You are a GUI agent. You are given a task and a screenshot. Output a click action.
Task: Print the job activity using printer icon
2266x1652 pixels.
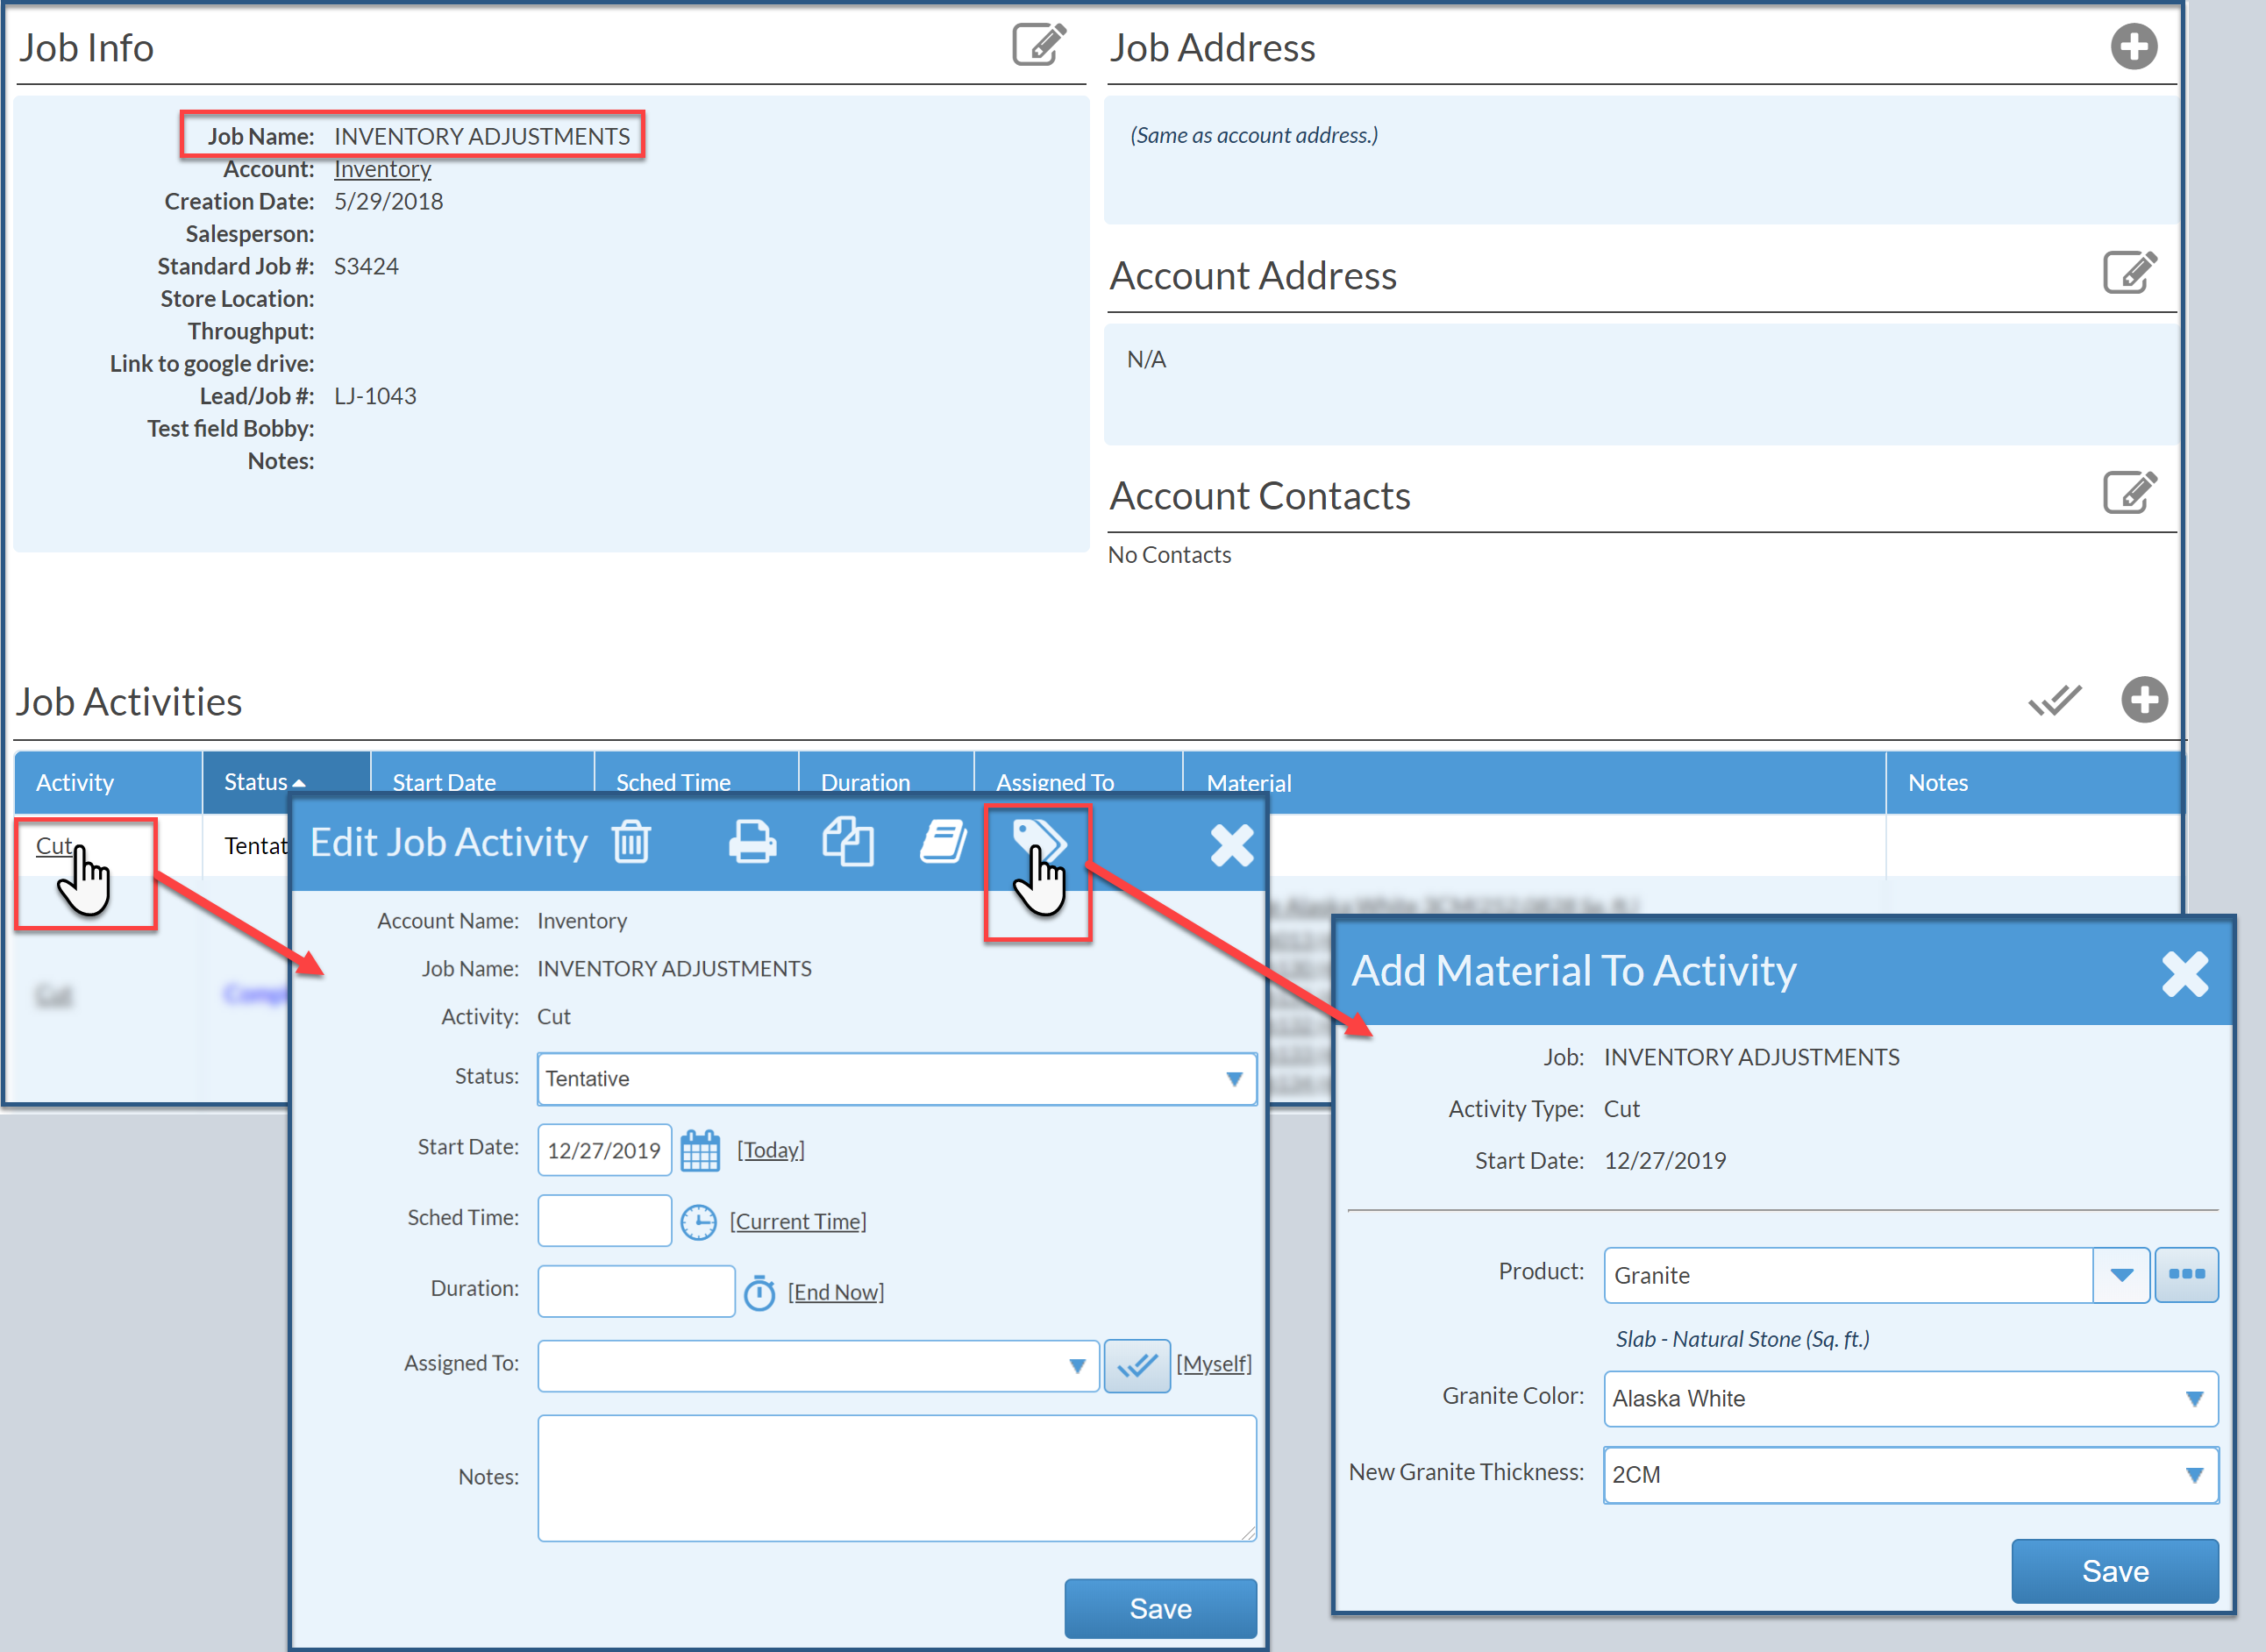click(x=752, y=841)
